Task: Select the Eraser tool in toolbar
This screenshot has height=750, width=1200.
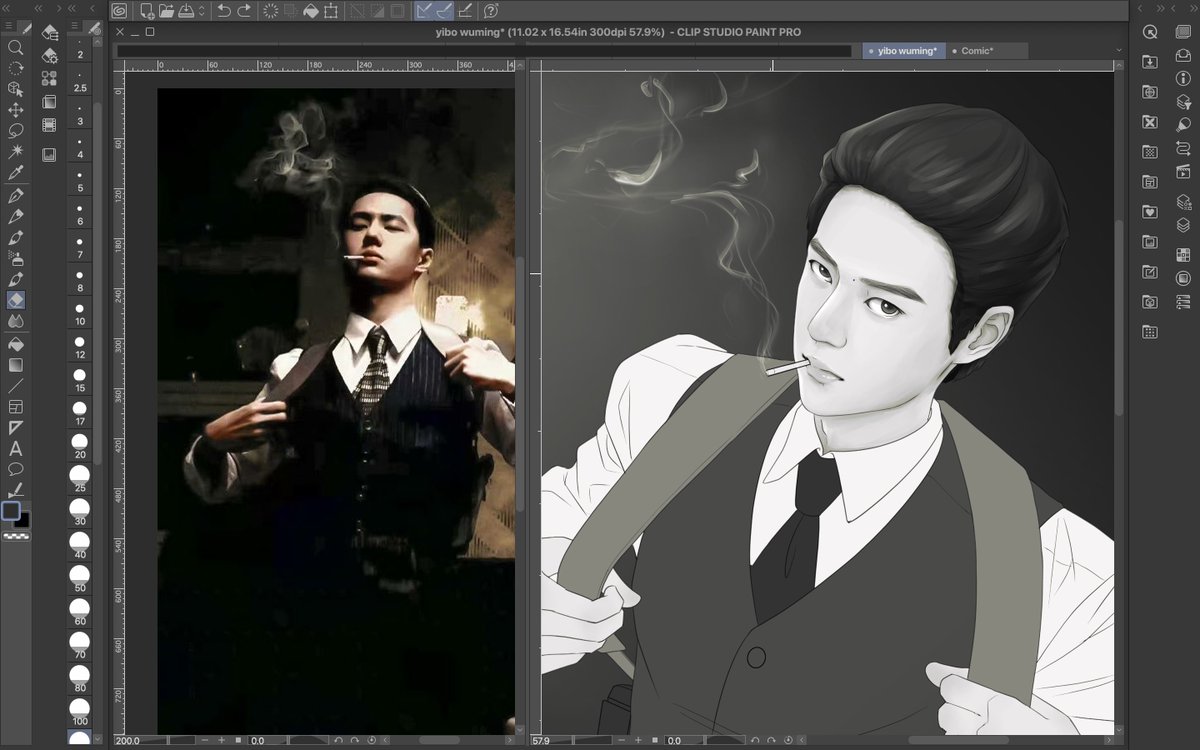Action: [15, 300]
